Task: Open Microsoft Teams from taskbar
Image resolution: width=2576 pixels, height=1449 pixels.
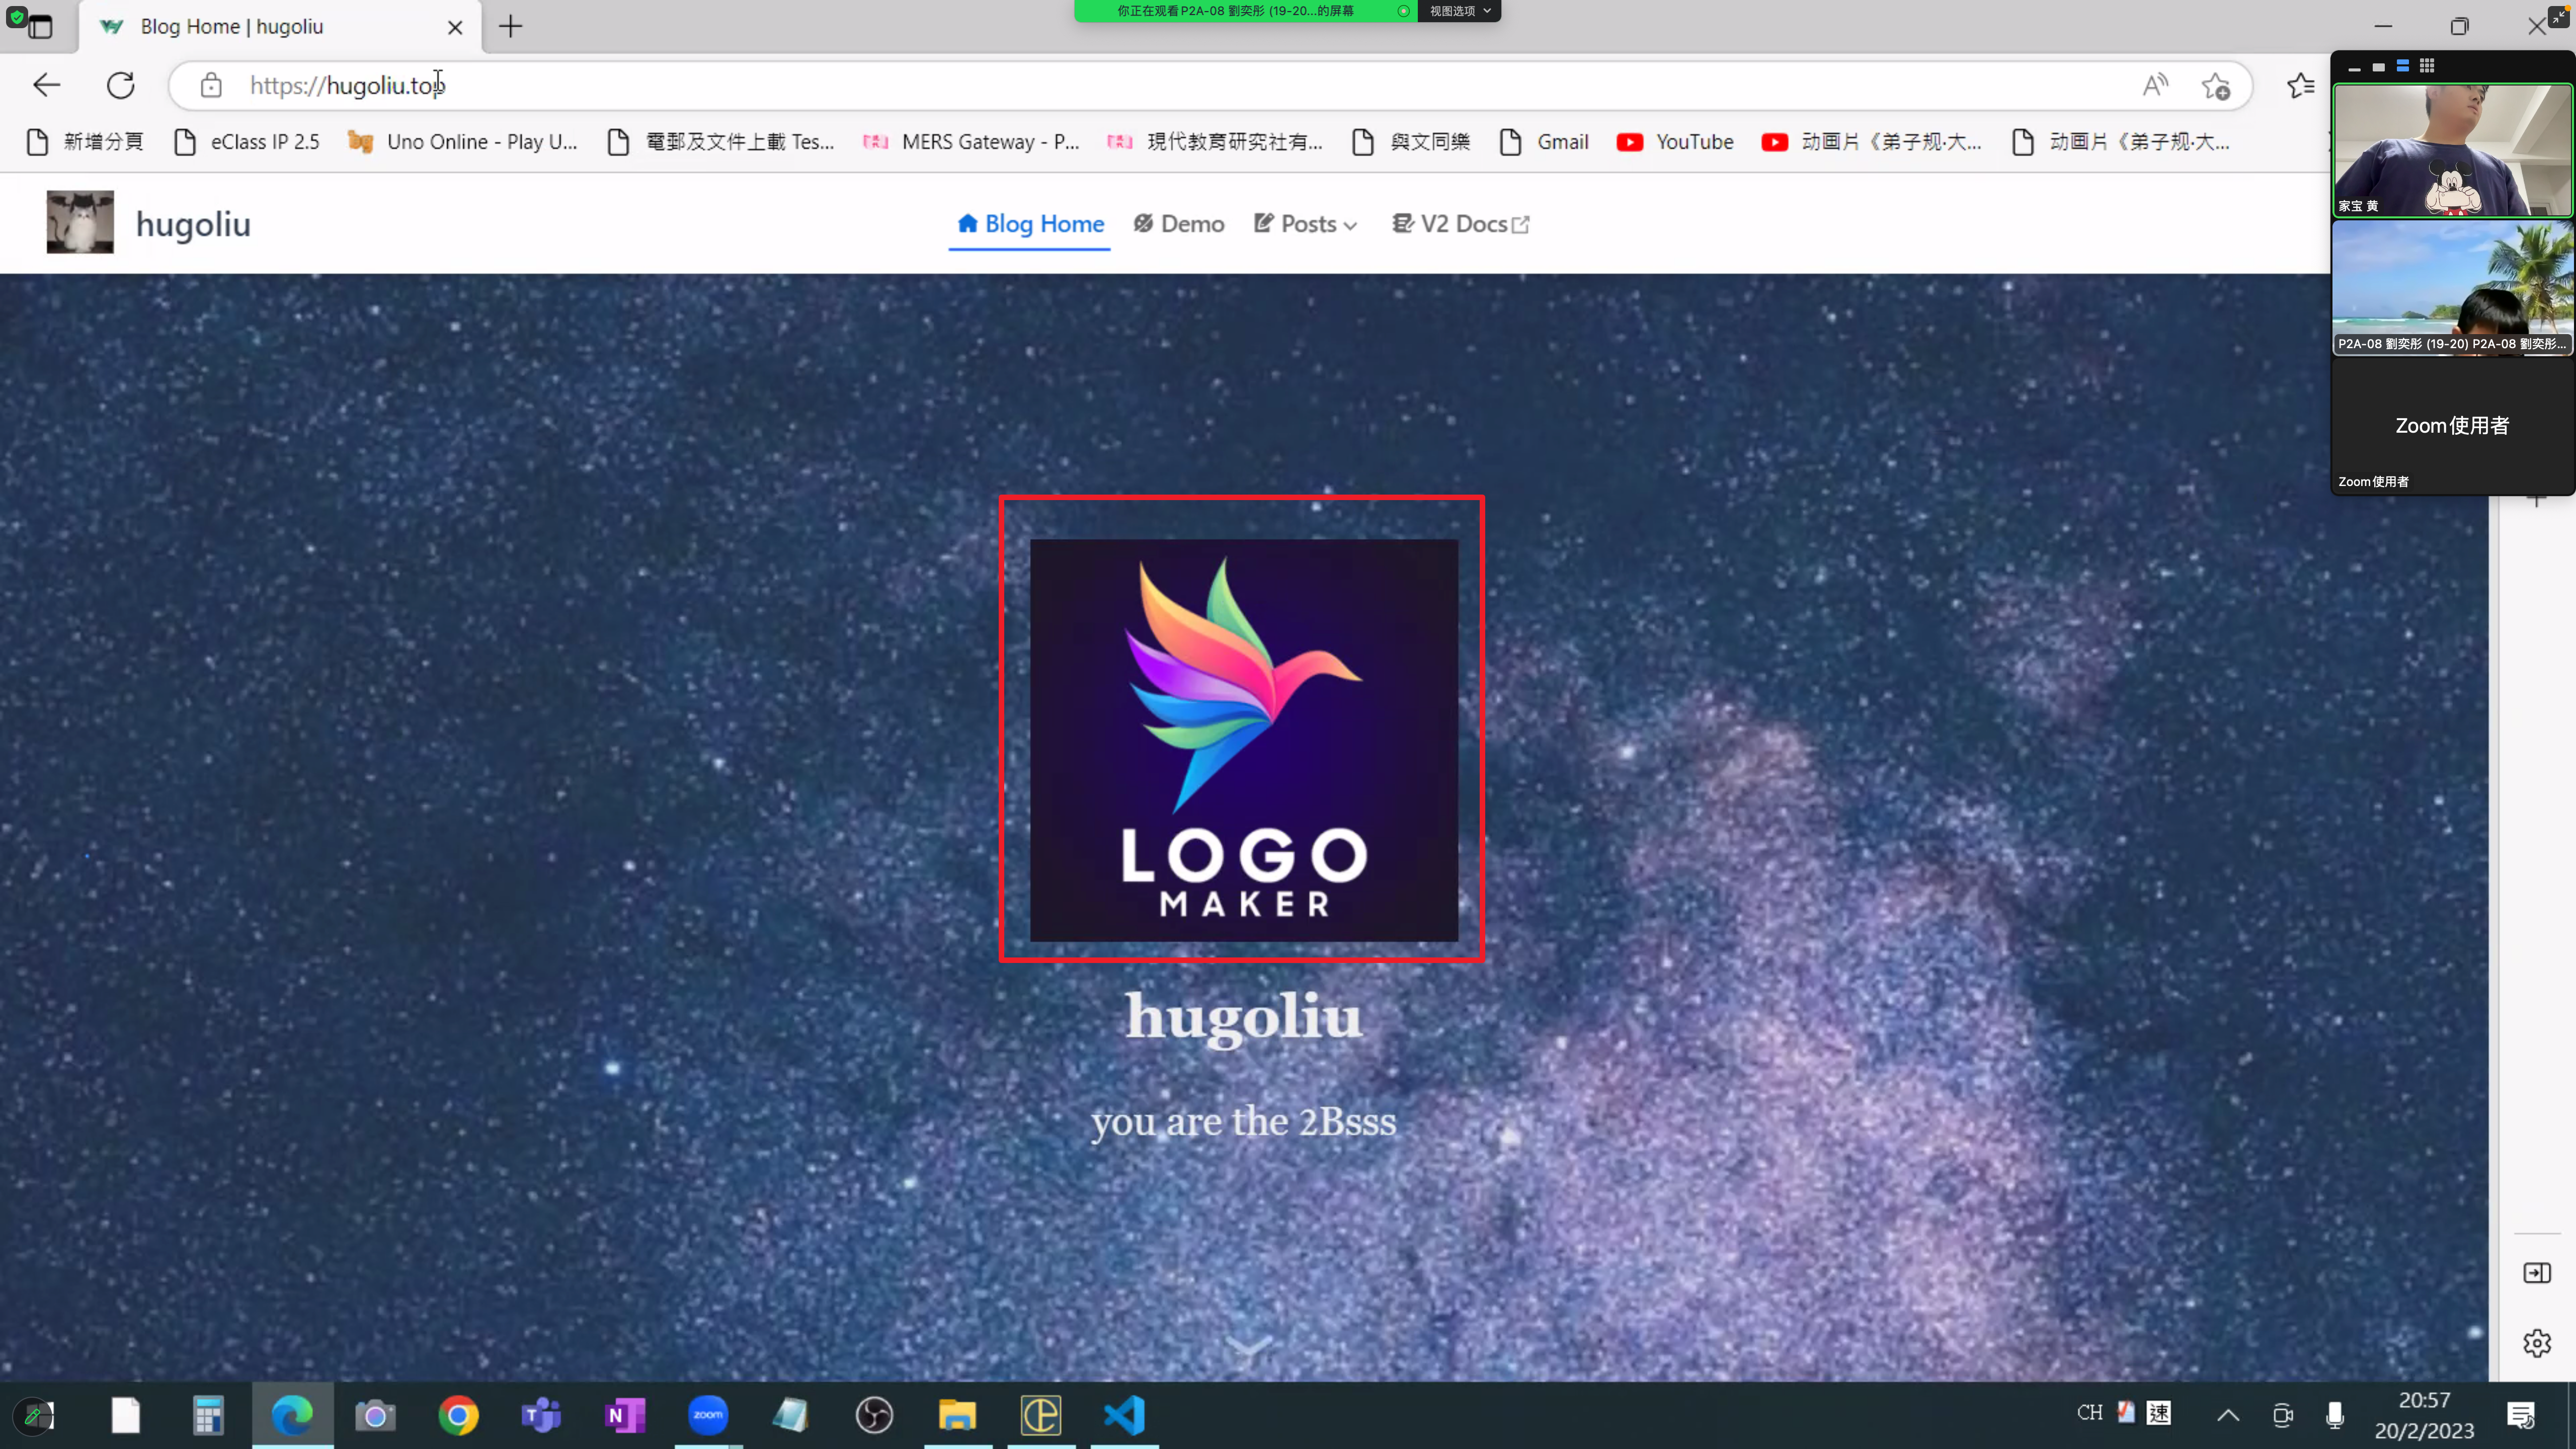Action: [541, 1415]
